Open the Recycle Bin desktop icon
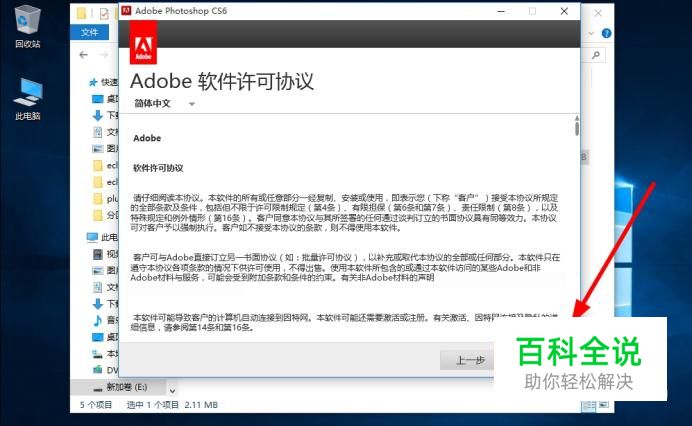Viewport: 692px width, 426px height. click(27, 26)
